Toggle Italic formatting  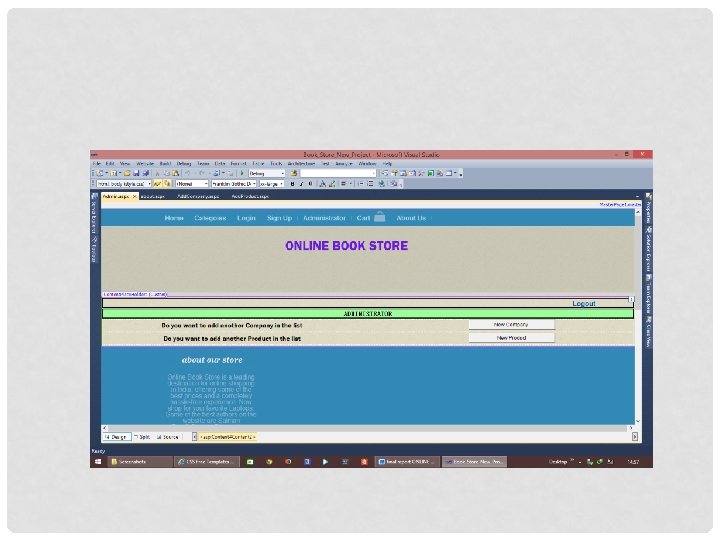click(301, 184)
